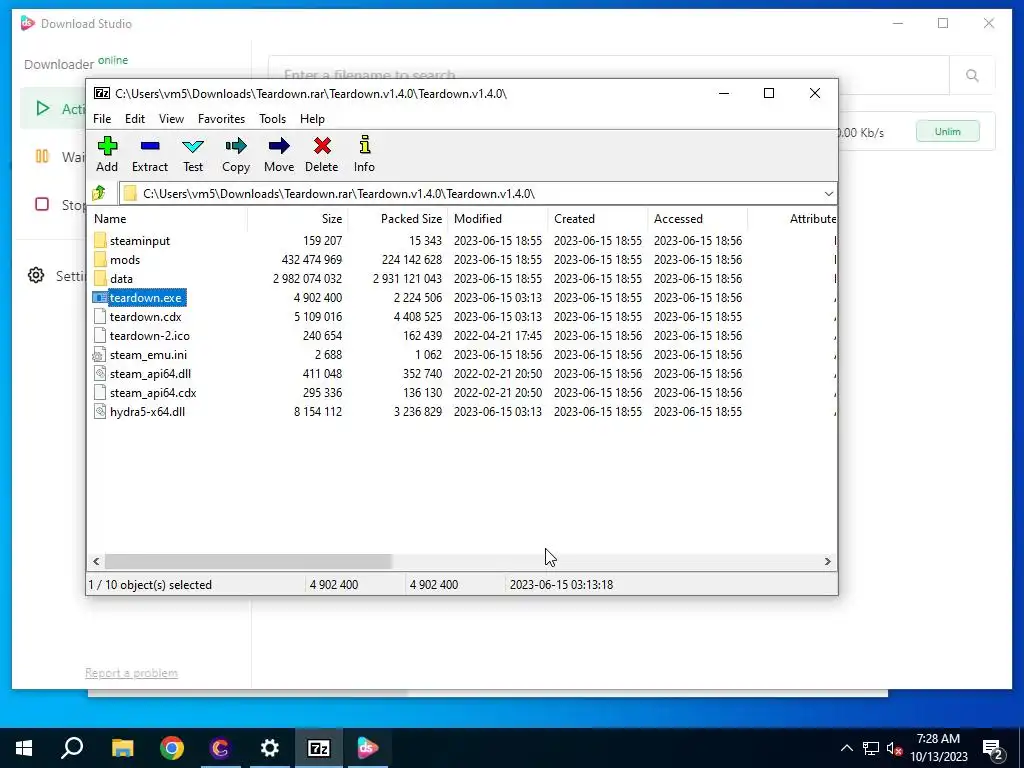
Task: Open the Help menu
Action: (x=312, y=119)
